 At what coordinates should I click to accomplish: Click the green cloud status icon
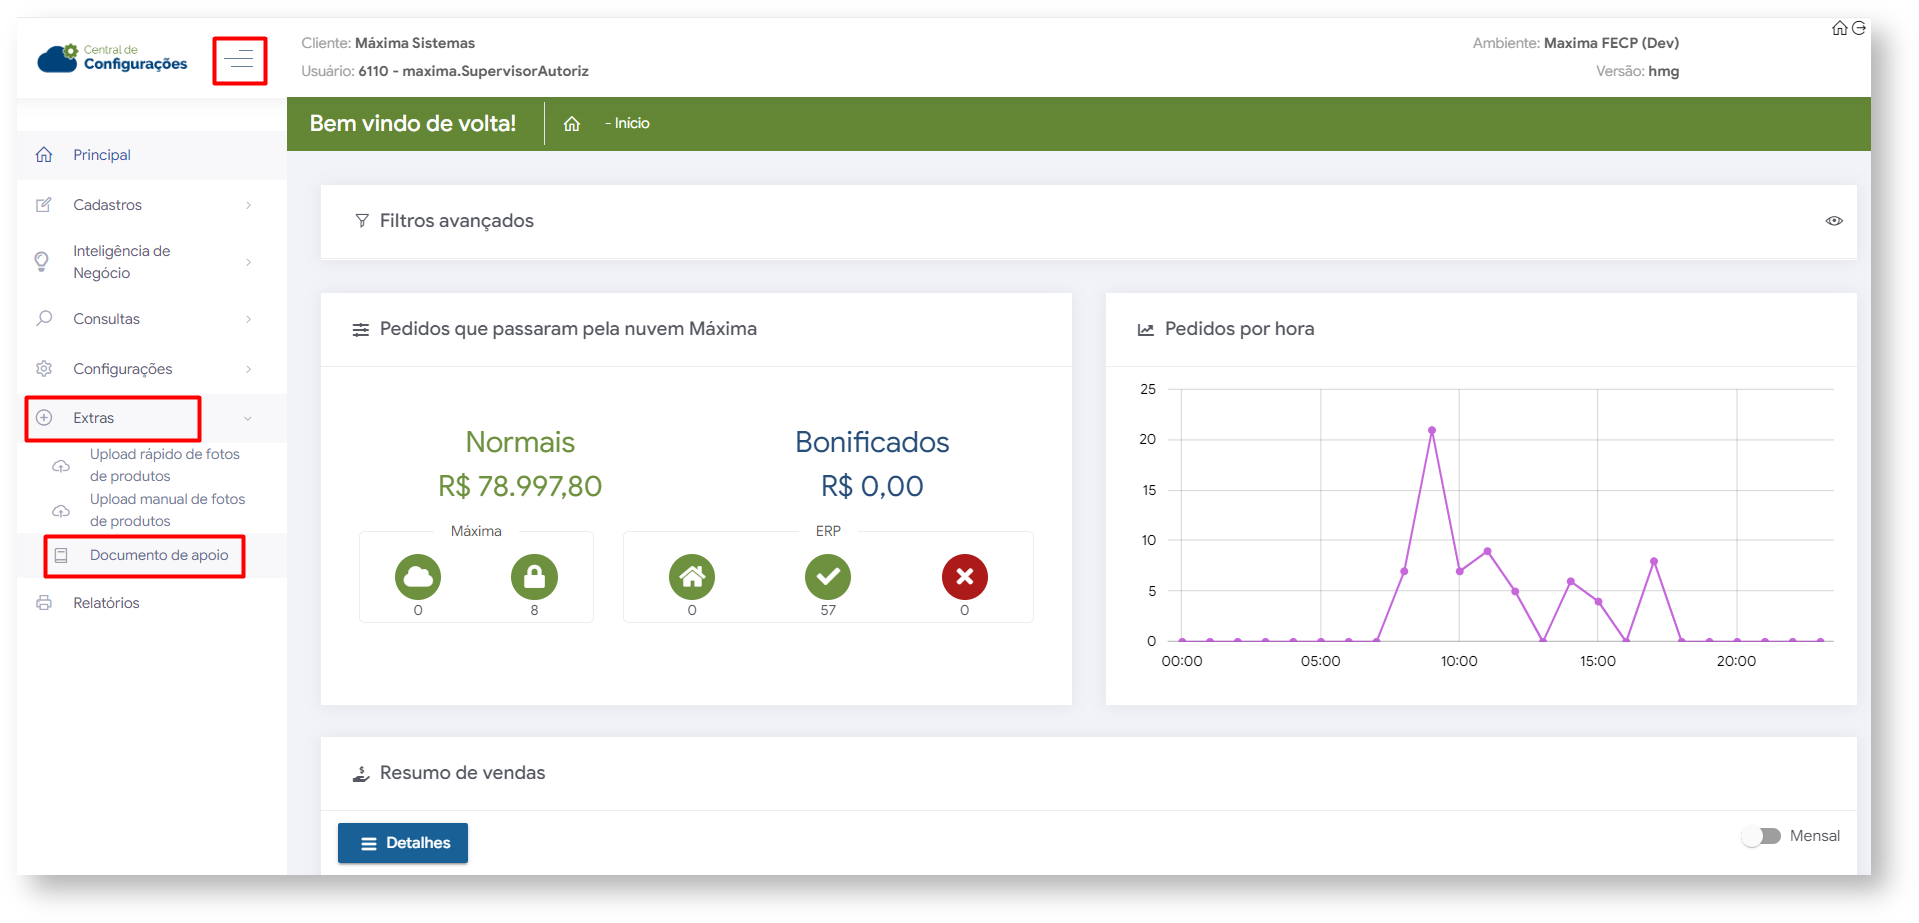pyautogui.click(x=418, y=577)
